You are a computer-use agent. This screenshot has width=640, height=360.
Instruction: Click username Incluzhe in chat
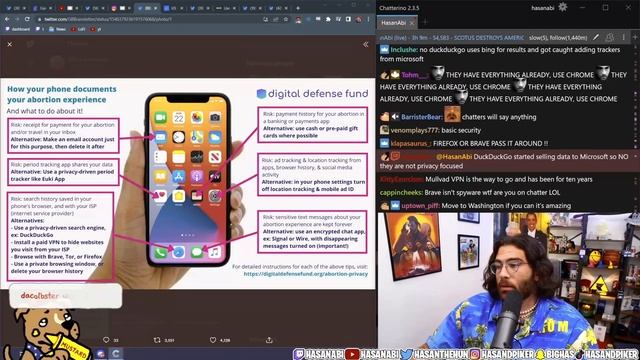coord(404,50)
